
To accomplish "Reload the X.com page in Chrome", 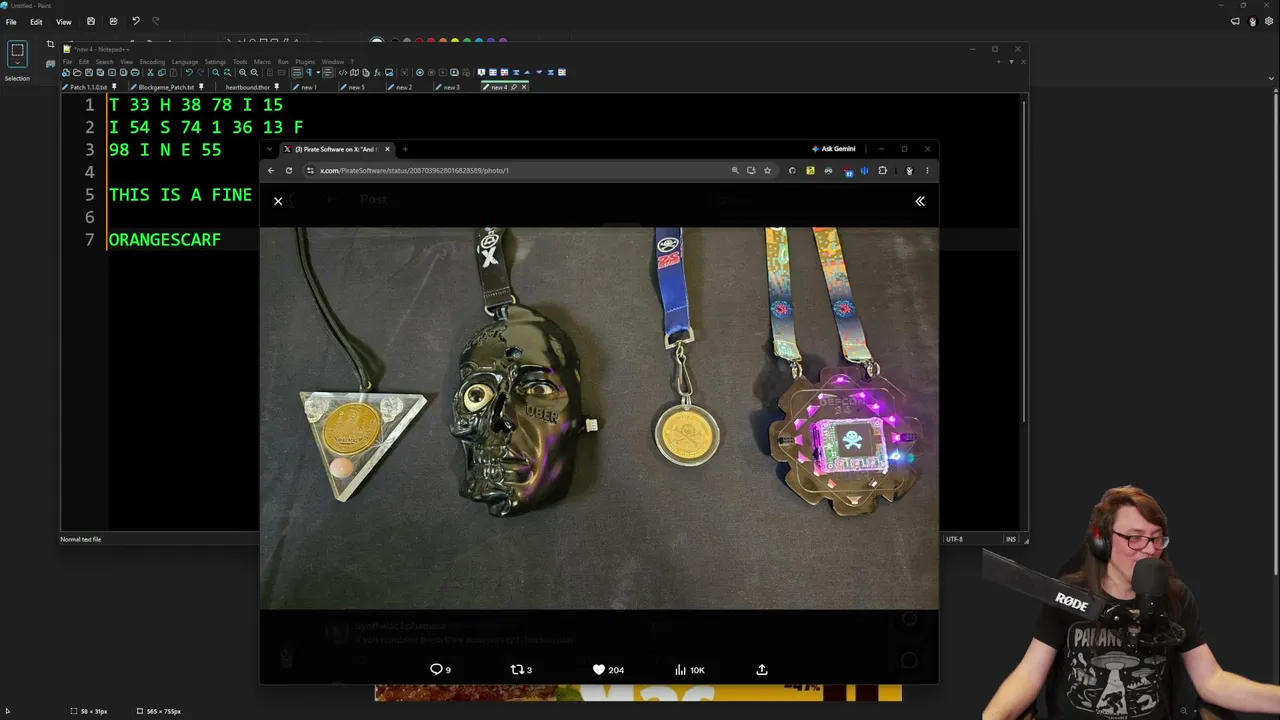I will pos(289,170).
